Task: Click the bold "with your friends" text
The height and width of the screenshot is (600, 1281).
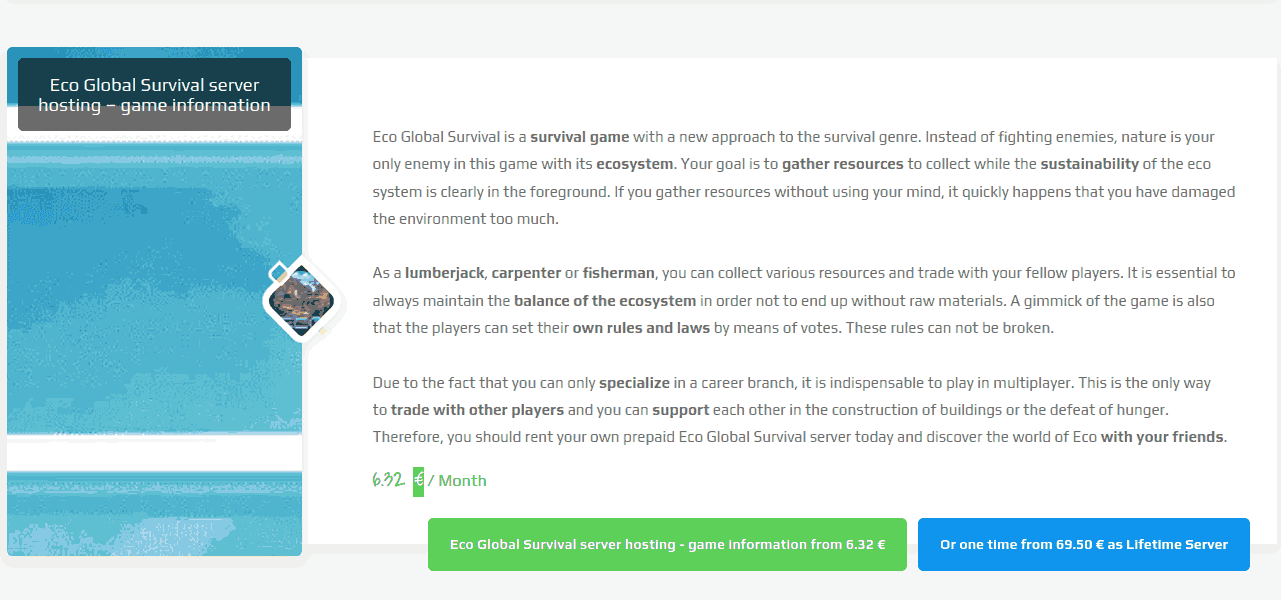Action: click(x=1162, y=437)
